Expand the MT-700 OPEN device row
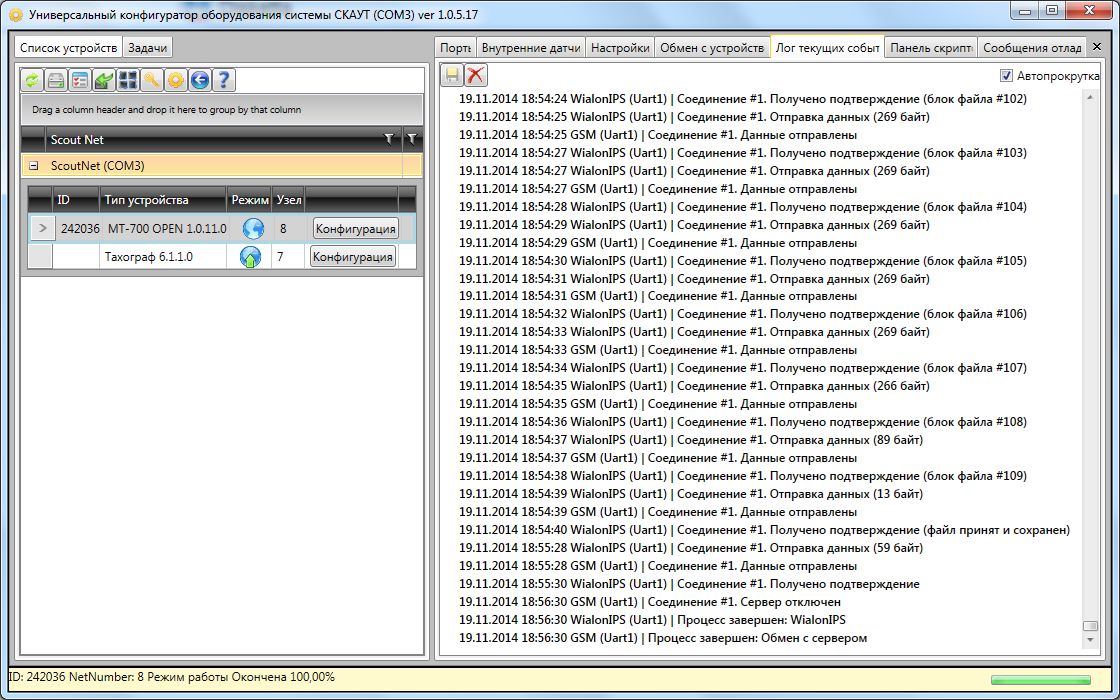1120x700 pixels. point(41,228)
